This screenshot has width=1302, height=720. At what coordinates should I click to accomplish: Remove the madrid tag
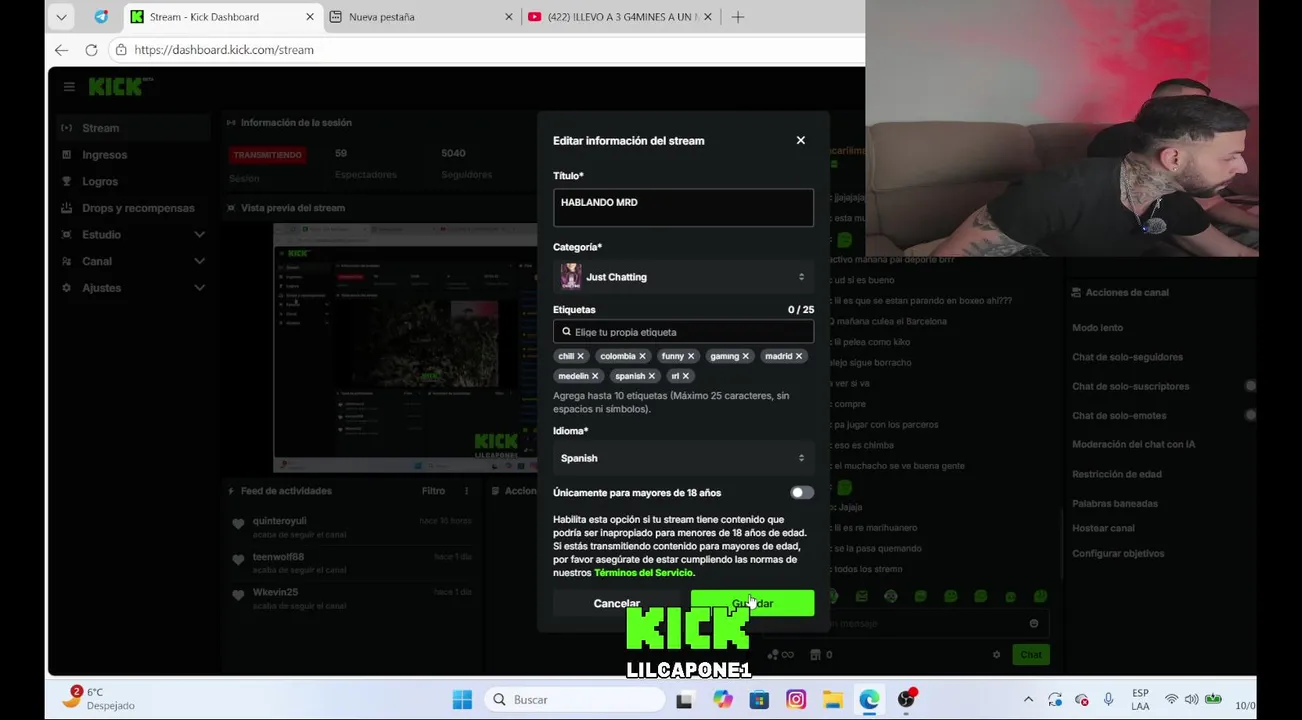(x=798, y=356)
